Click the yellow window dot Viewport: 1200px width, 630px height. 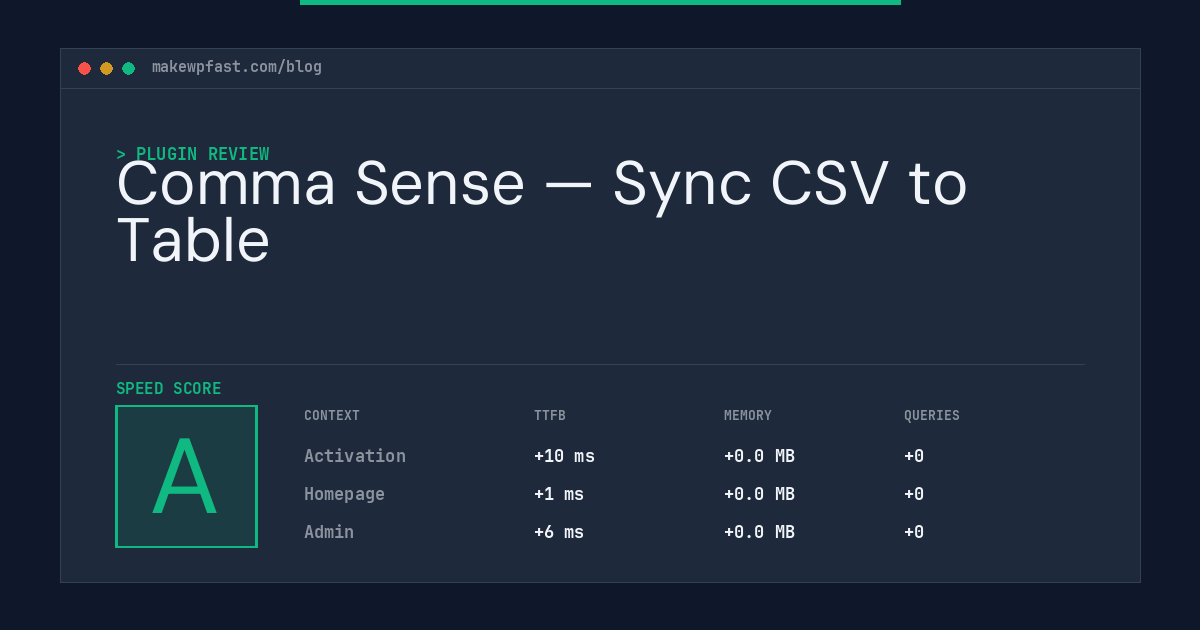click(106, 68)
